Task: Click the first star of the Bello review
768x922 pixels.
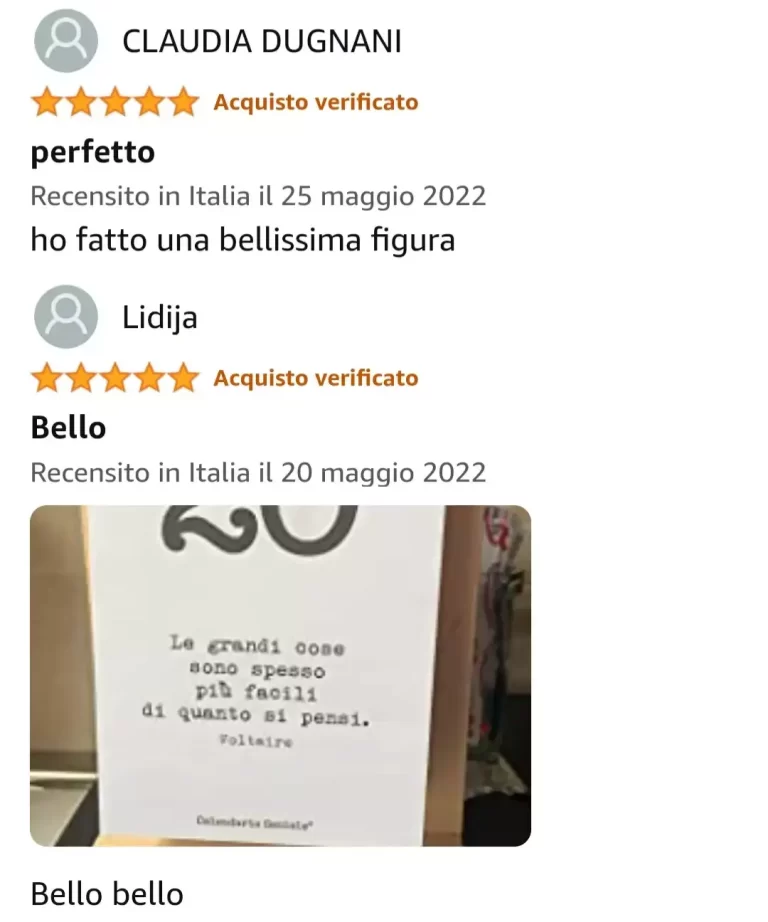Action: 47,378
